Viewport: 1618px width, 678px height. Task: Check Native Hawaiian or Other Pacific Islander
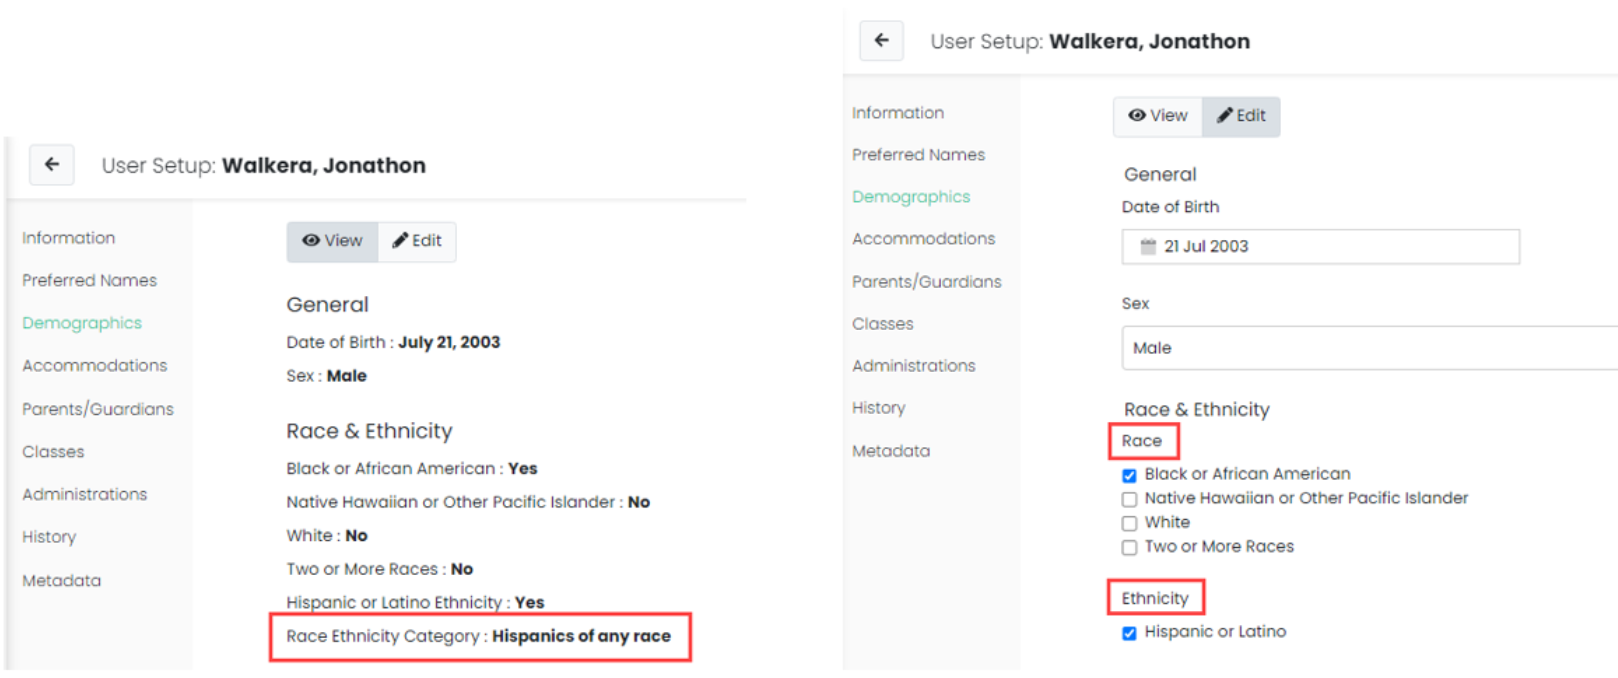[1129, 499]
